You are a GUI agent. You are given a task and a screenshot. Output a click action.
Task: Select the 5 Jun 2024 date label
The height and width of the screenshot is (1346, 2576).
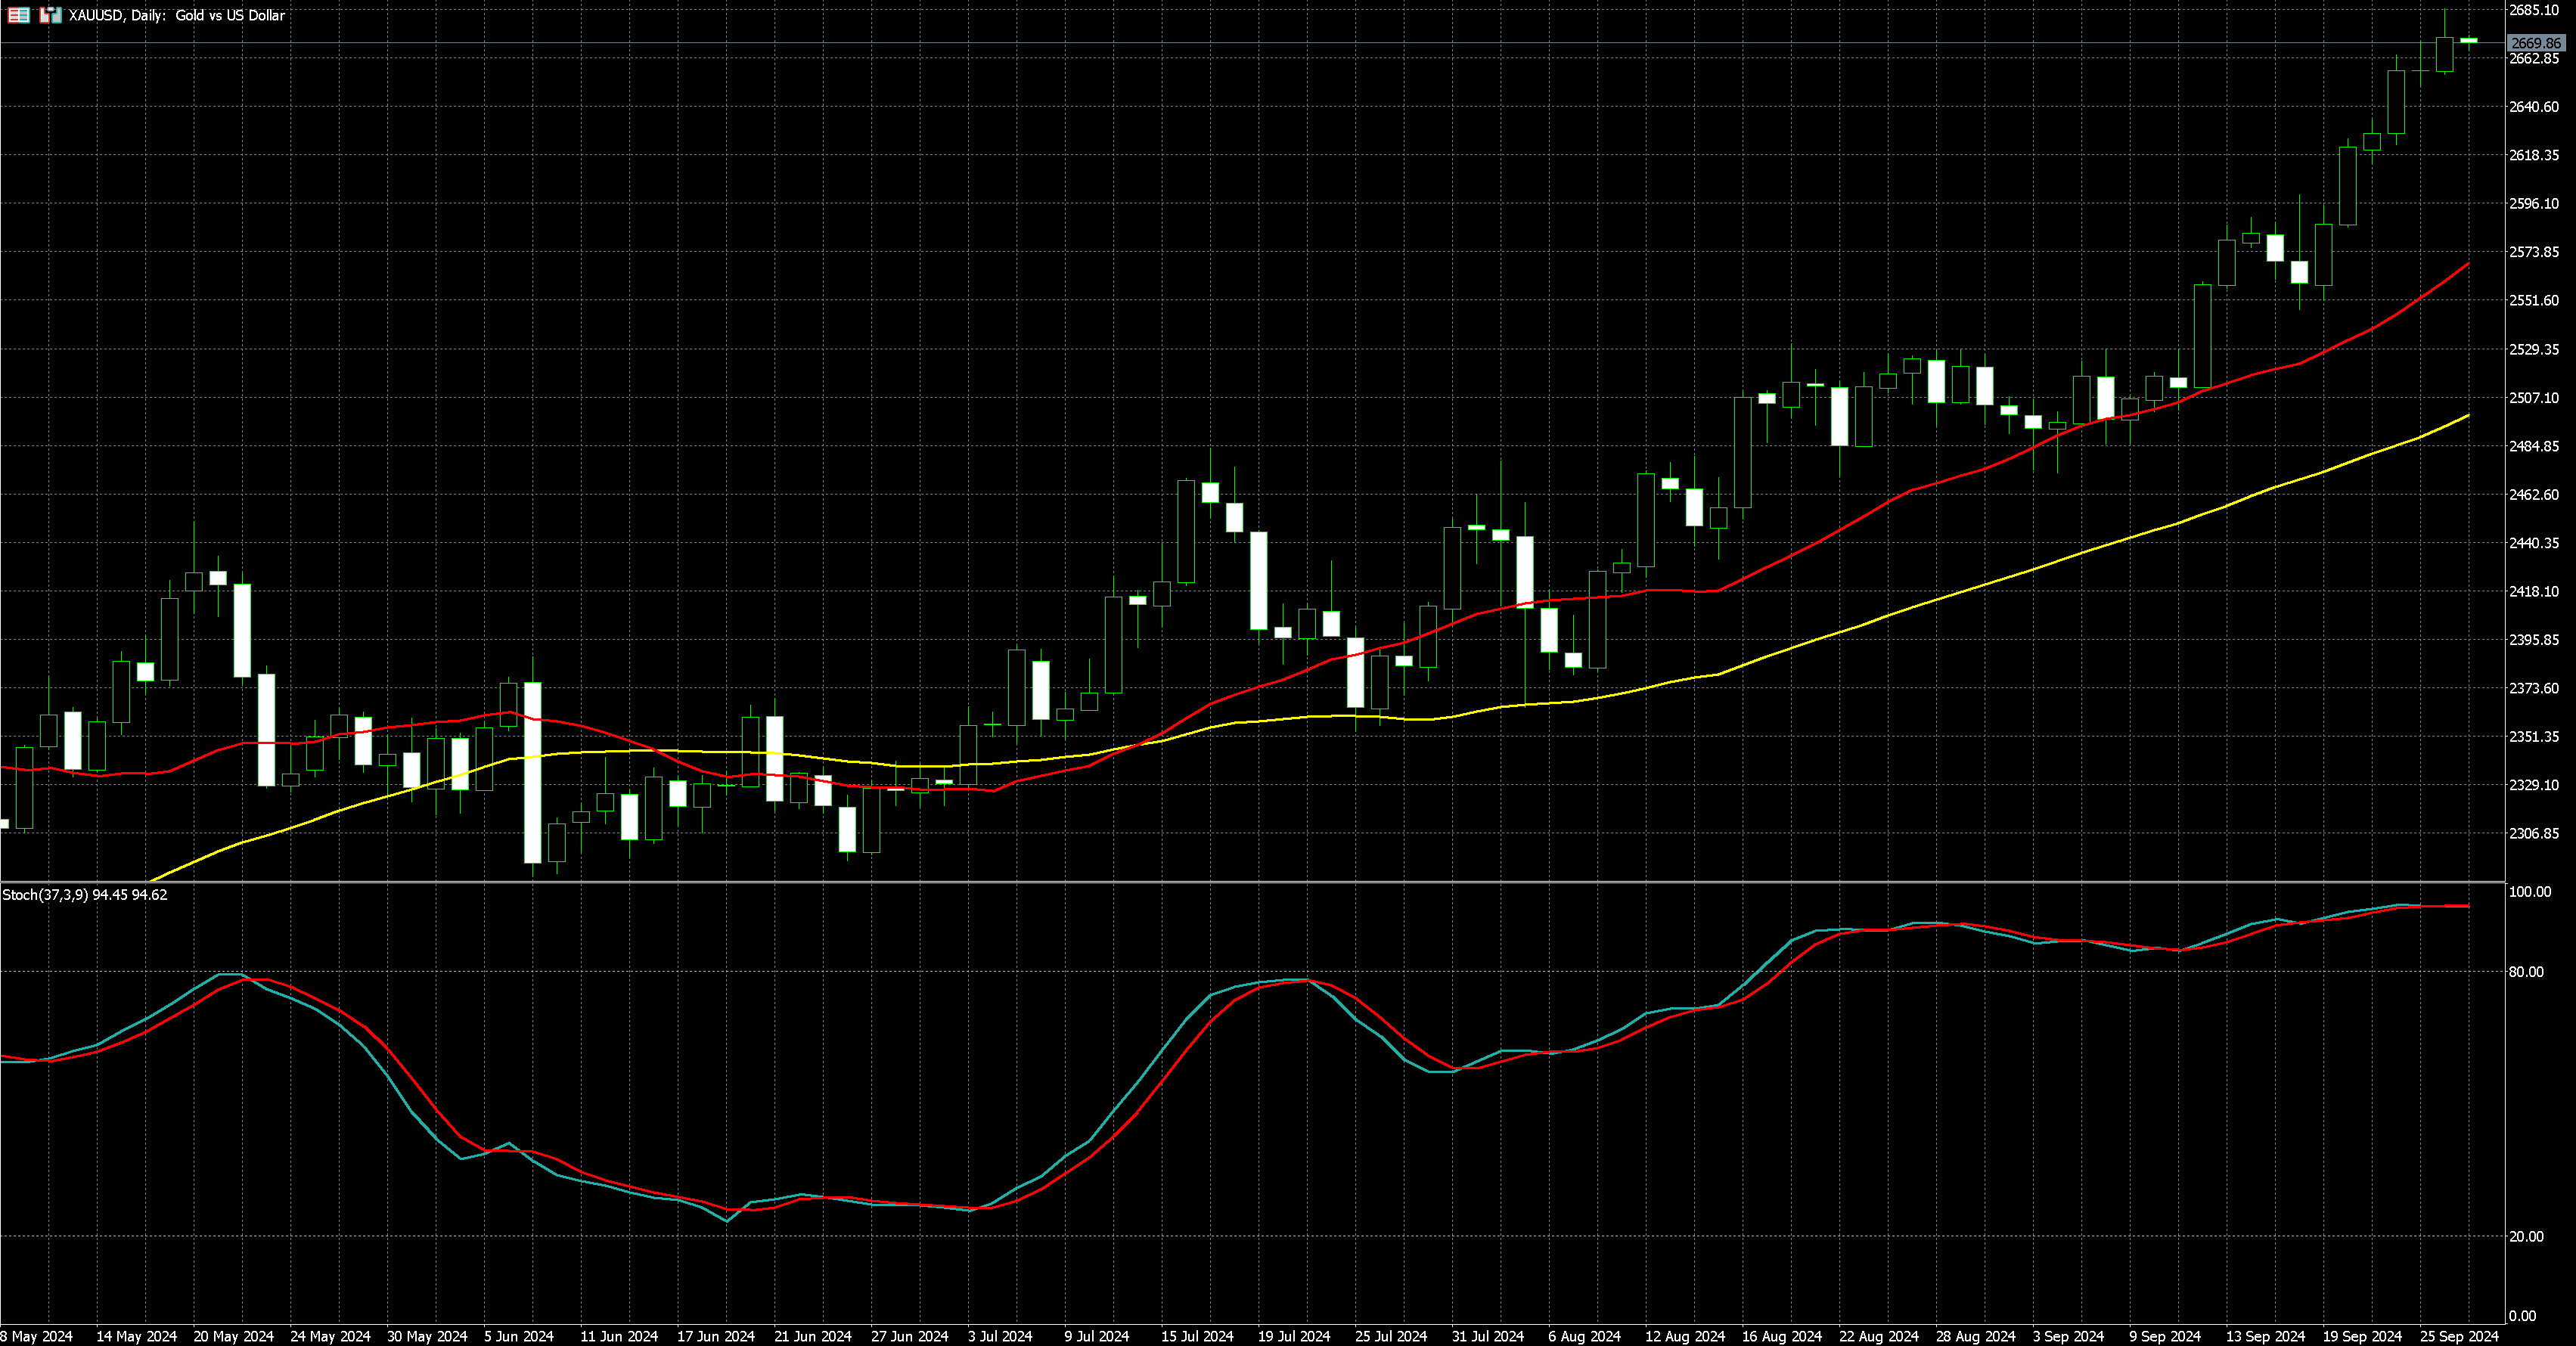coord(518,1336)
